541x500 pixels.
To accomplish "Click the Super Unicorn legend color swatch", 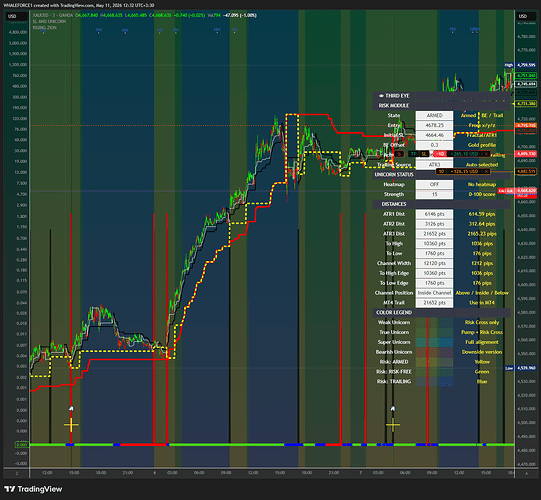I will point(434,342).
